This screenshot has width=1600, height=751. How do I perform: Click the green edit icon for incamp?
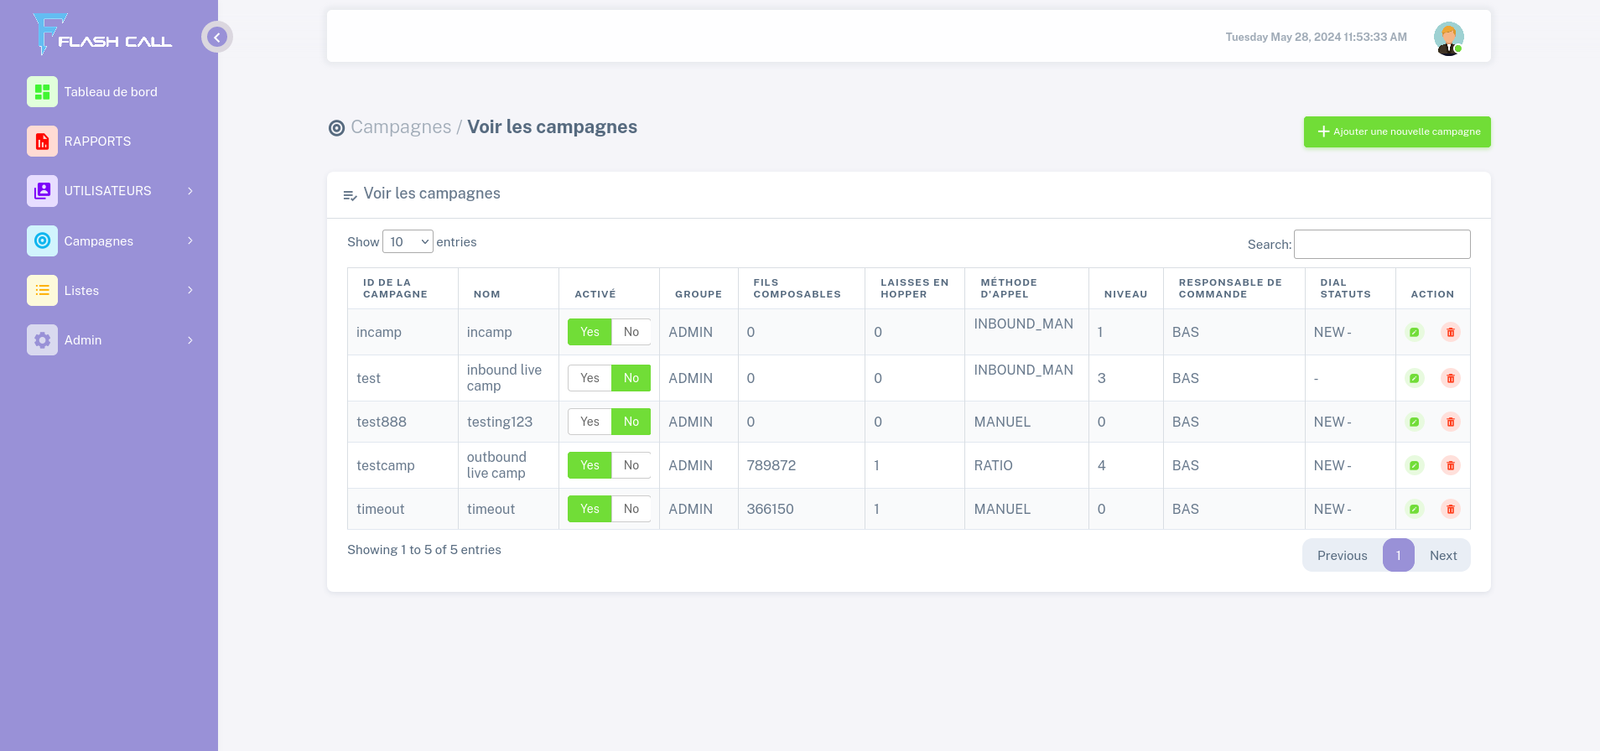[1414, 332]
